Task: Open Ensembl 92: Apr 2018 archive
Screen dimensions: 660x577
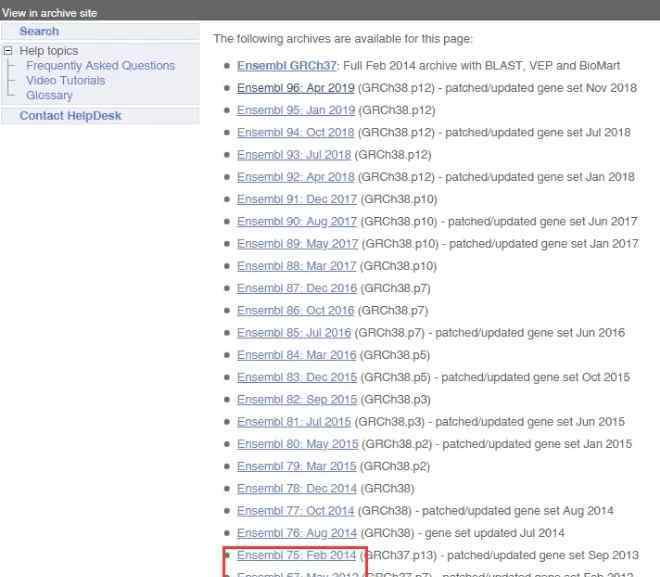Action: coord(295,177)
